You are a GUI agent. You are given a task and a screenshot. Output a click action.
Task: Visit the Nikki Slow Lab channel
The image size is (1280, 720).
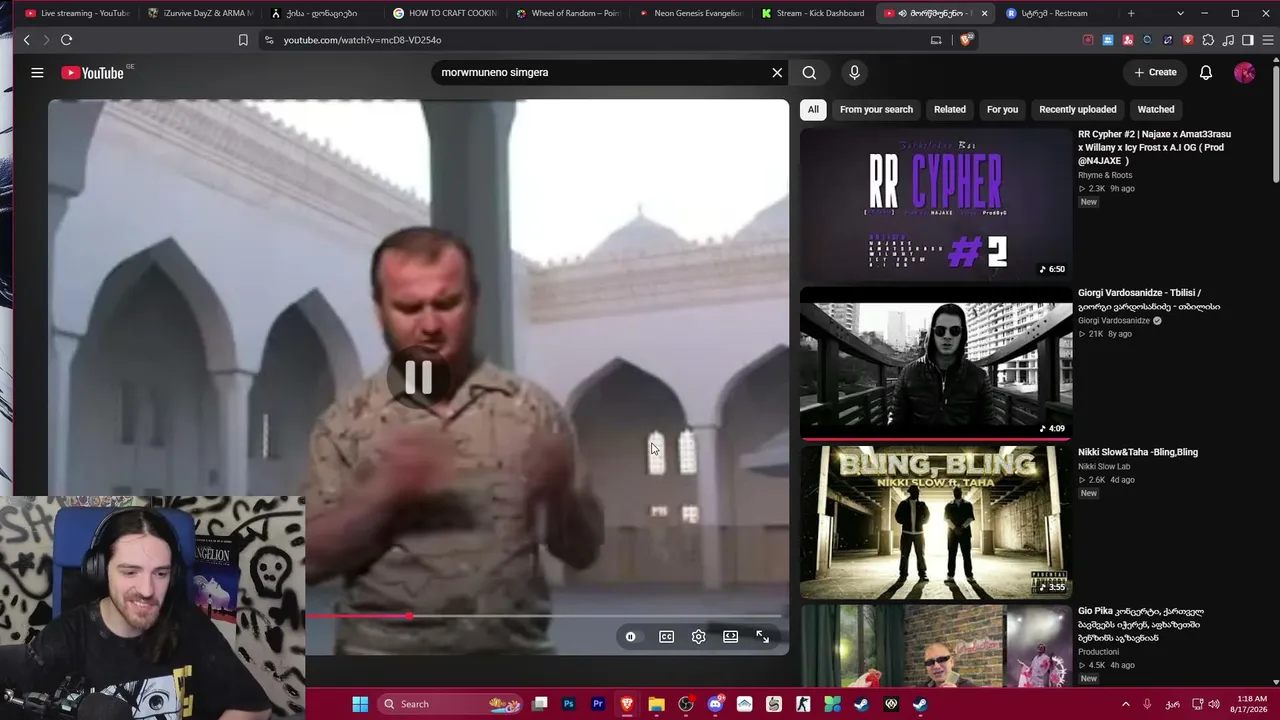[x=1104, y=467]
